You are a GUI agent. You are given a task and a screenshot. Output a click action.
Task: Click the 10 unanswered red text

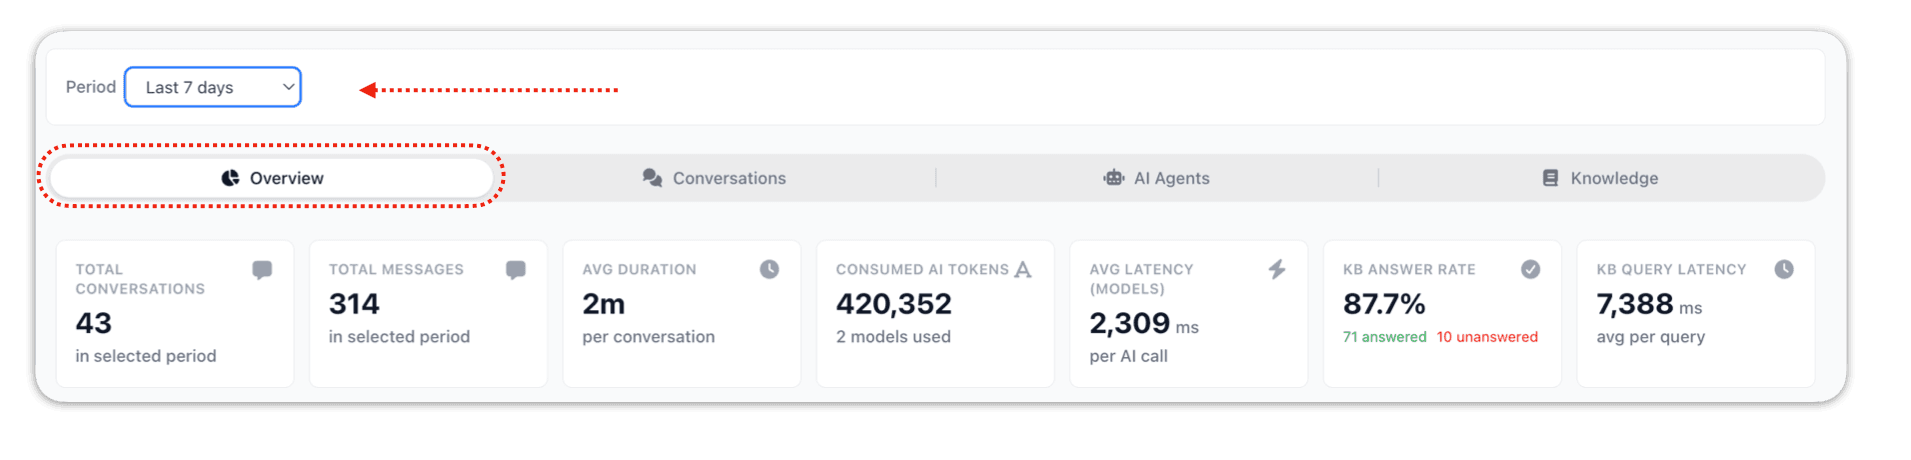(1487, 337)
